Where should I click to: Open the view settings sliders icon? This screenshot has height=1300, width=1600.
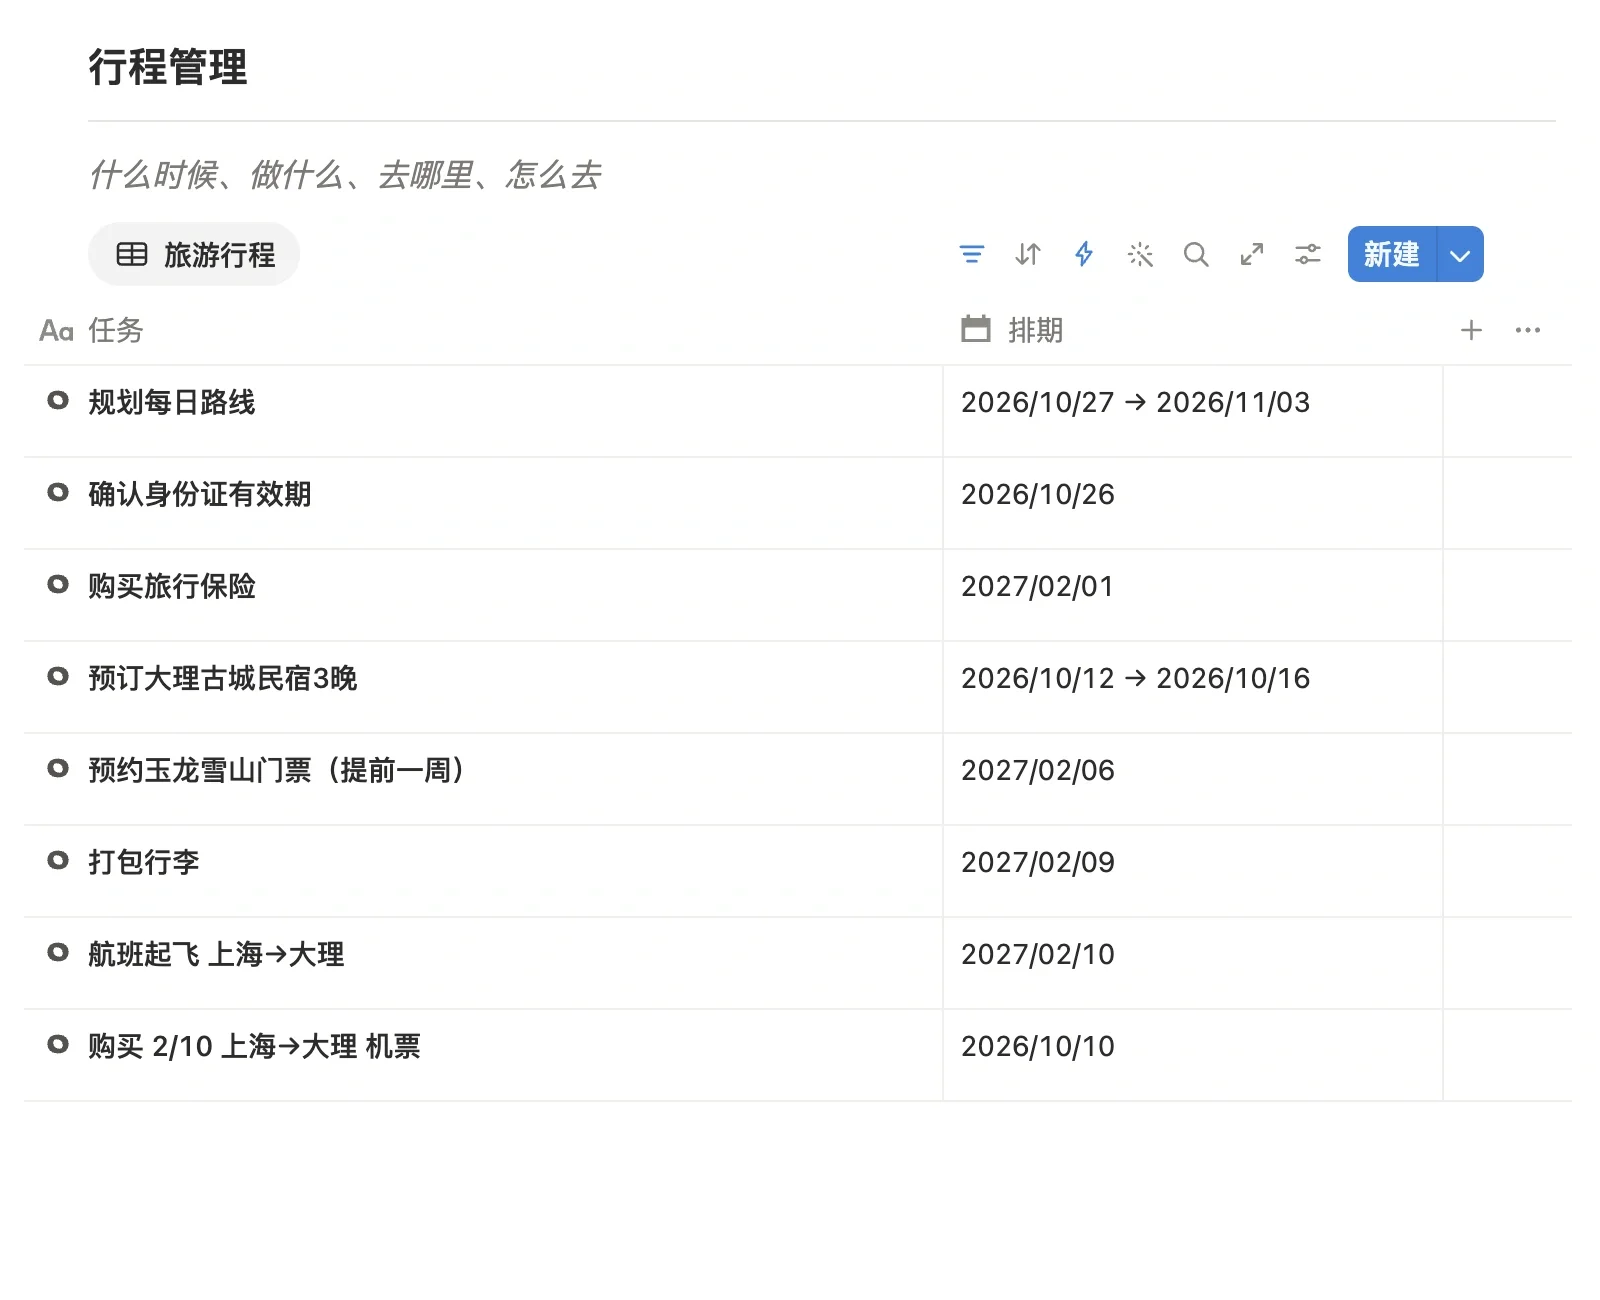pos(1308,254)
